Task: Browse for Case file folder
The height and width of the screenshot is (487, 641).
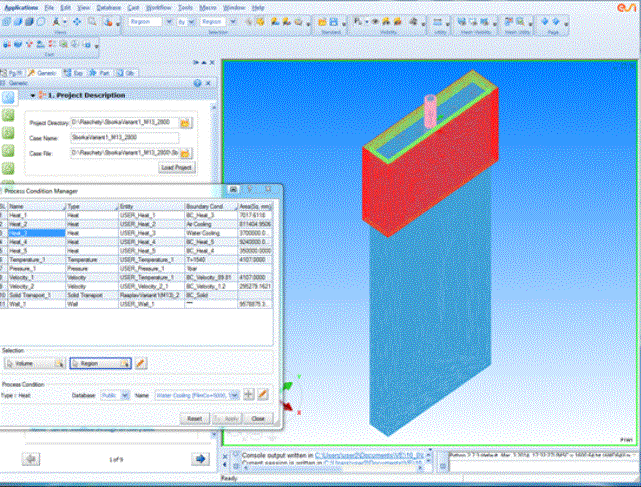Action: (186, 152)
